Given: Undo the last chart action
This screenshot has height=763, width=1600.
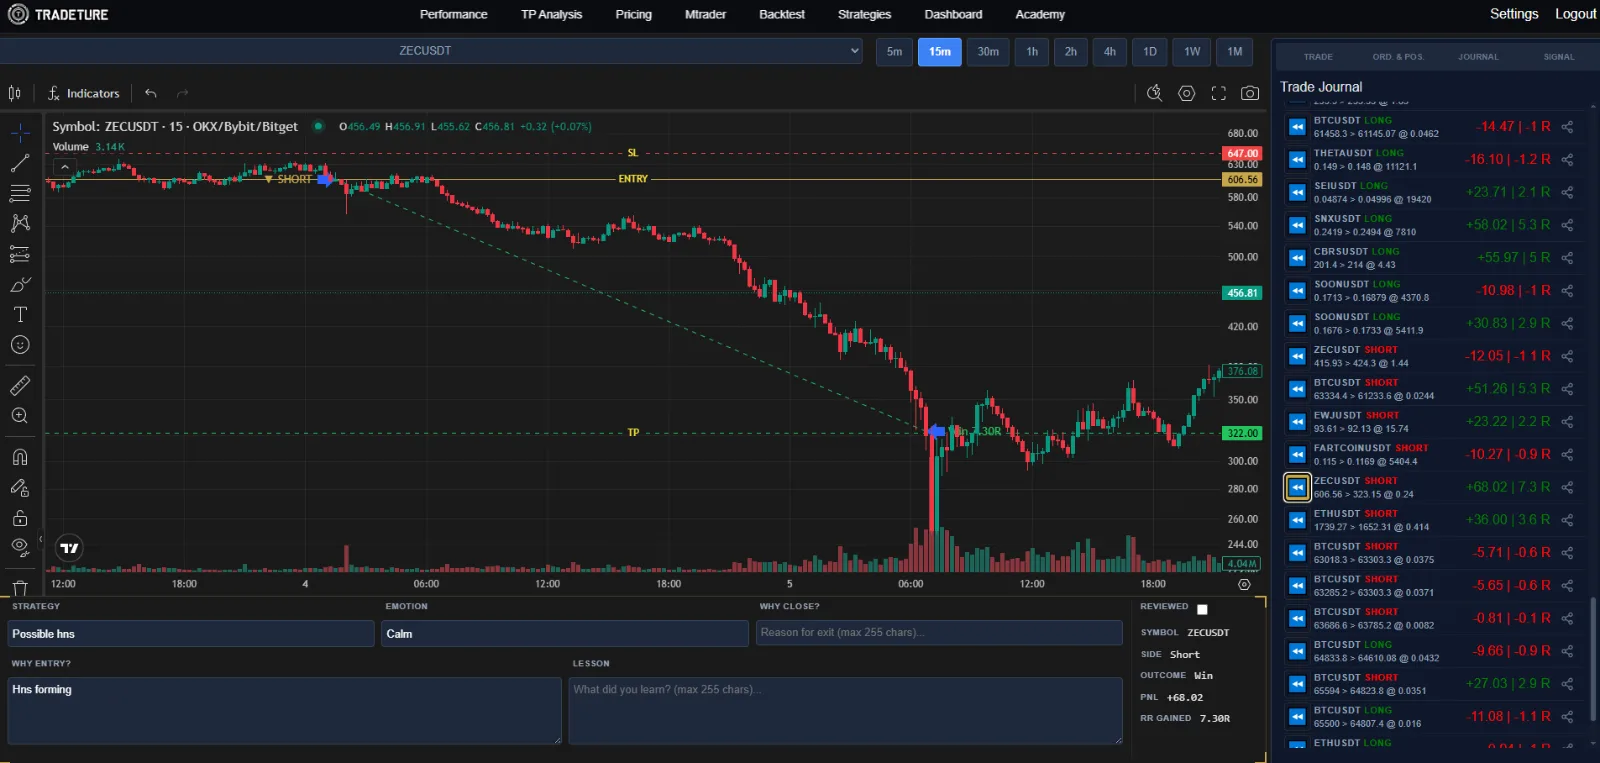Looking at the screenshot, I should point(151,93).
